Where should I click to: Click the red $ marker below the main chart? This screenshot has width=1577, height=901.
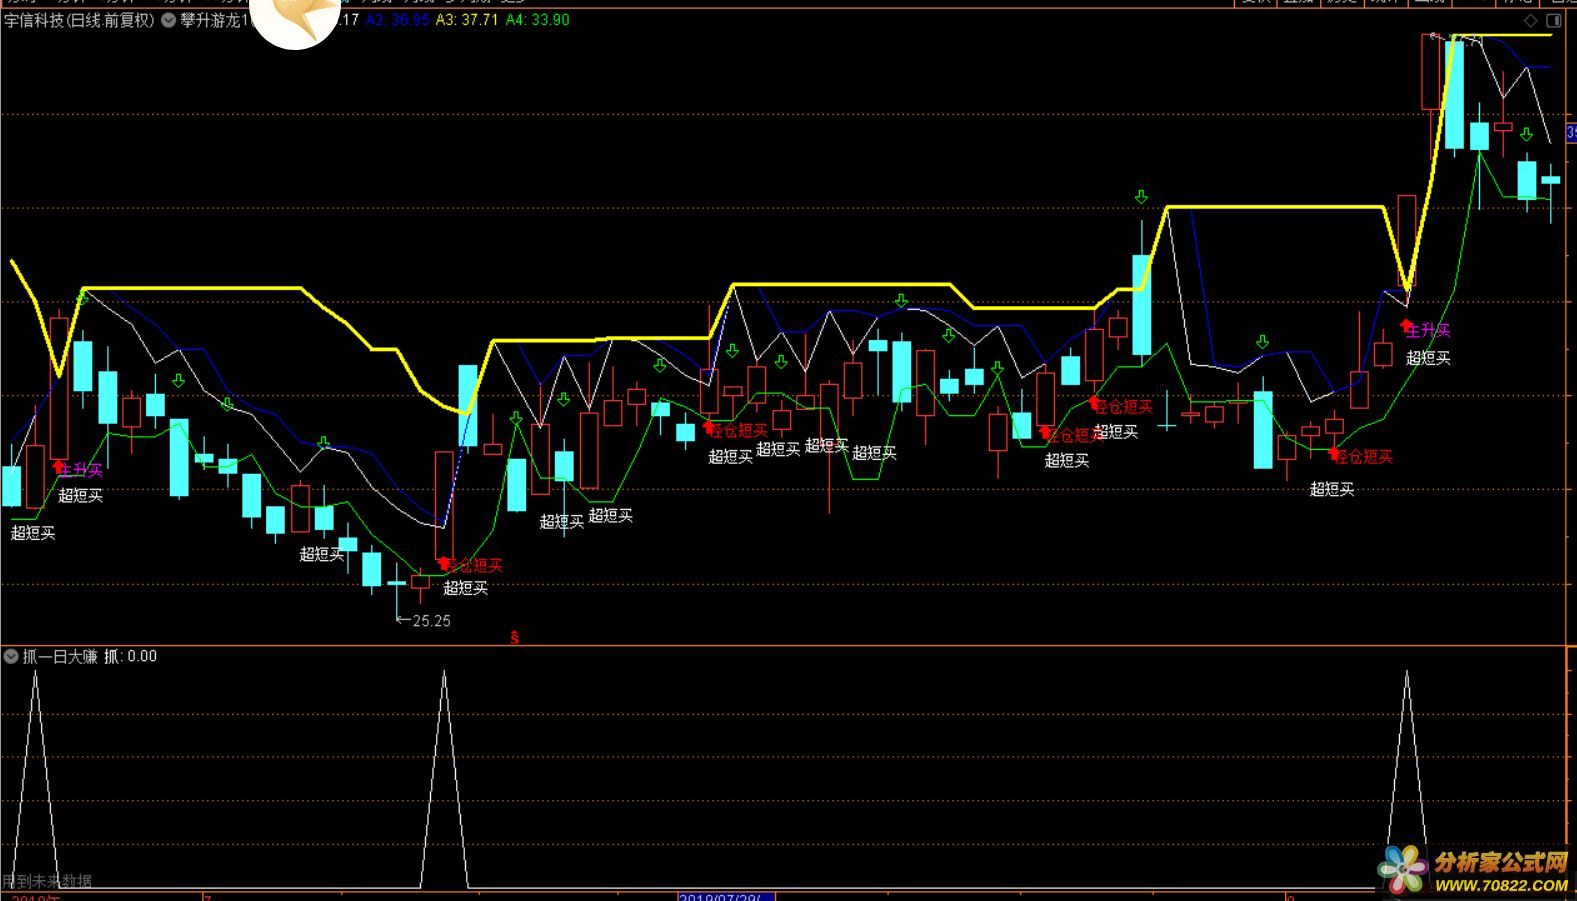[x=515, y=637]
